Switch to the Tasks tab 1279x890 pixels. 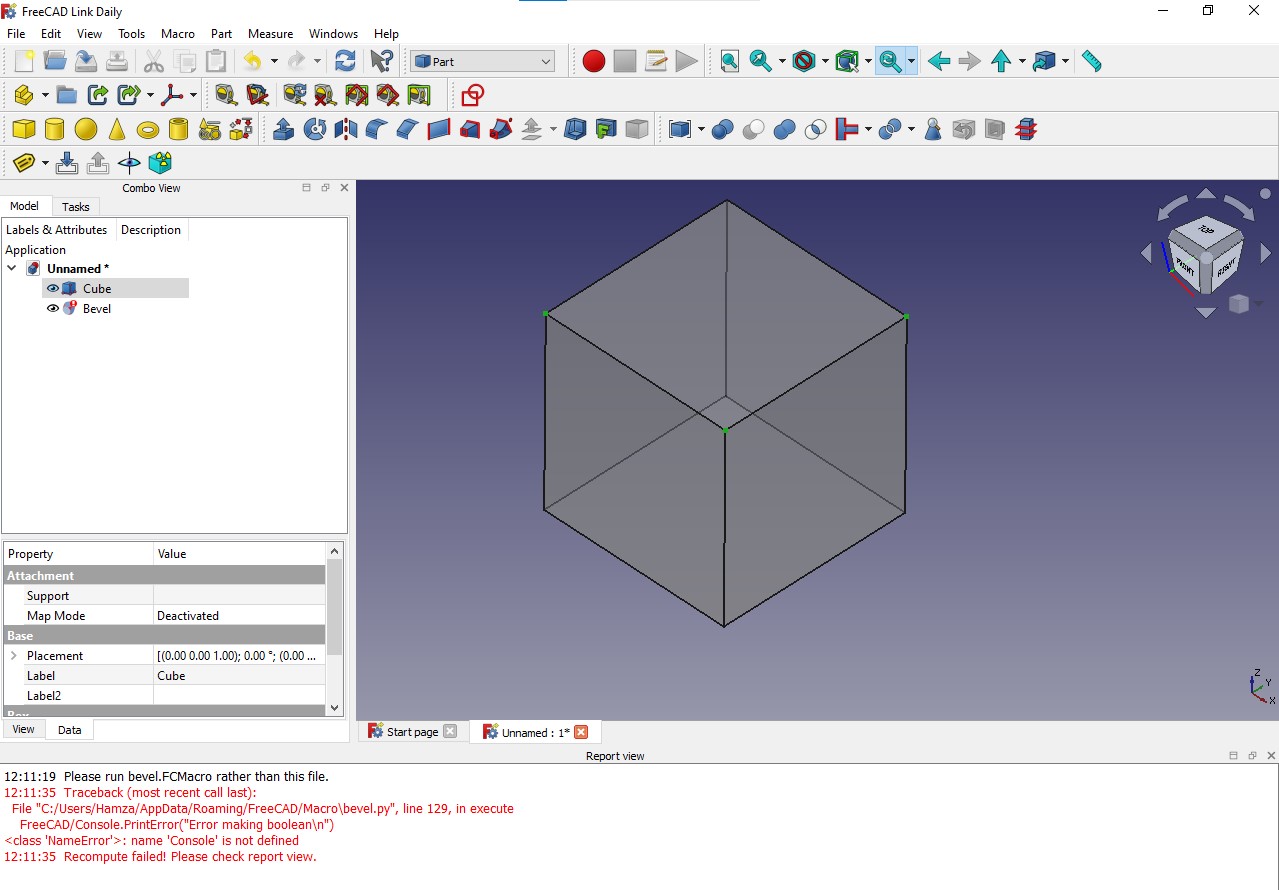tap(76, 207)
